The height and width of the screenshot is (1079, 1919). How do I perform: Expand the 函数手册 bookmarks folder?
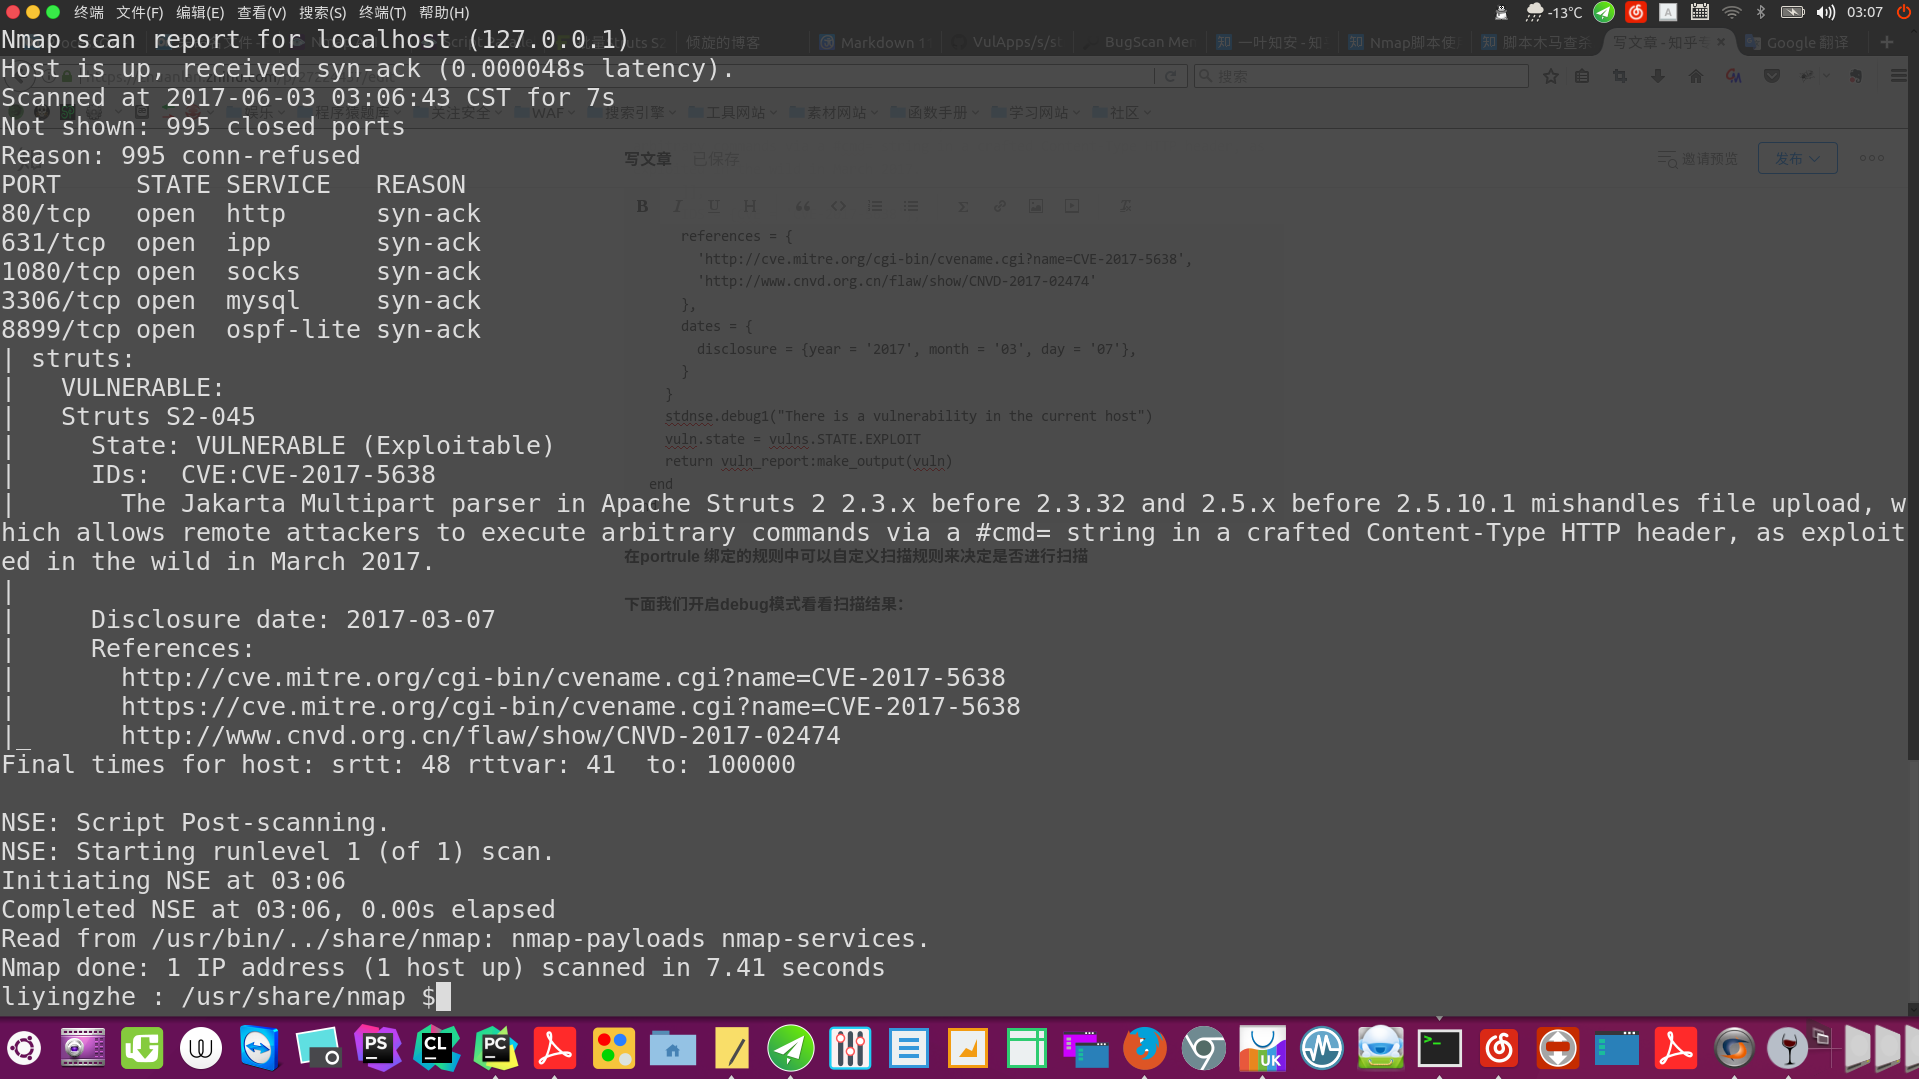click(935, 112)
